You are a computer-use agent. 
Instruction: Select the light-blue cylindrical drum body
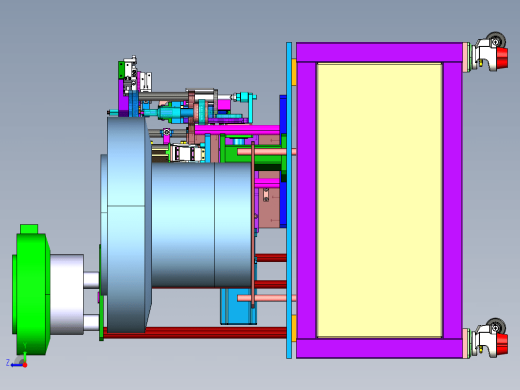click(201, 225)
